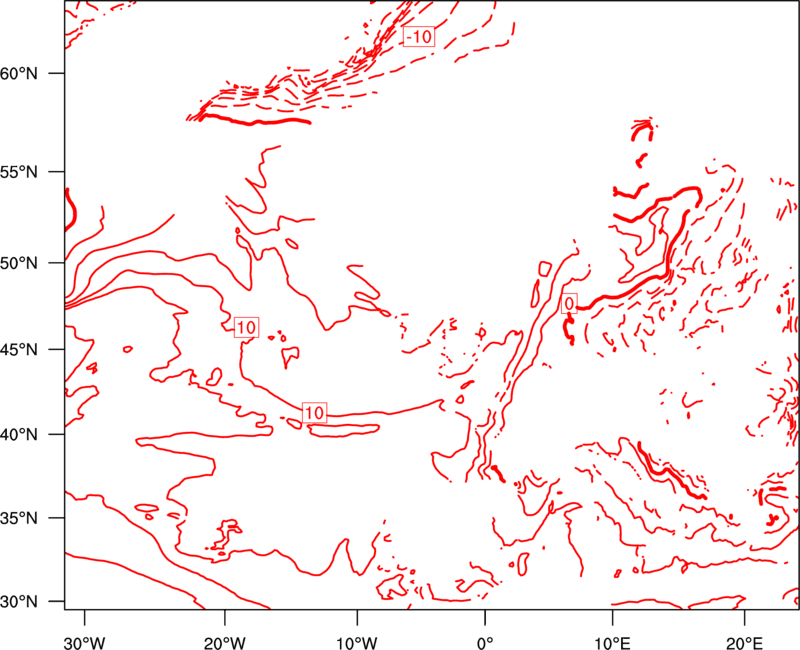Click the 60°N latitude axis label
800x650 pixels.
pyautogui.click(x=19, y=74)
